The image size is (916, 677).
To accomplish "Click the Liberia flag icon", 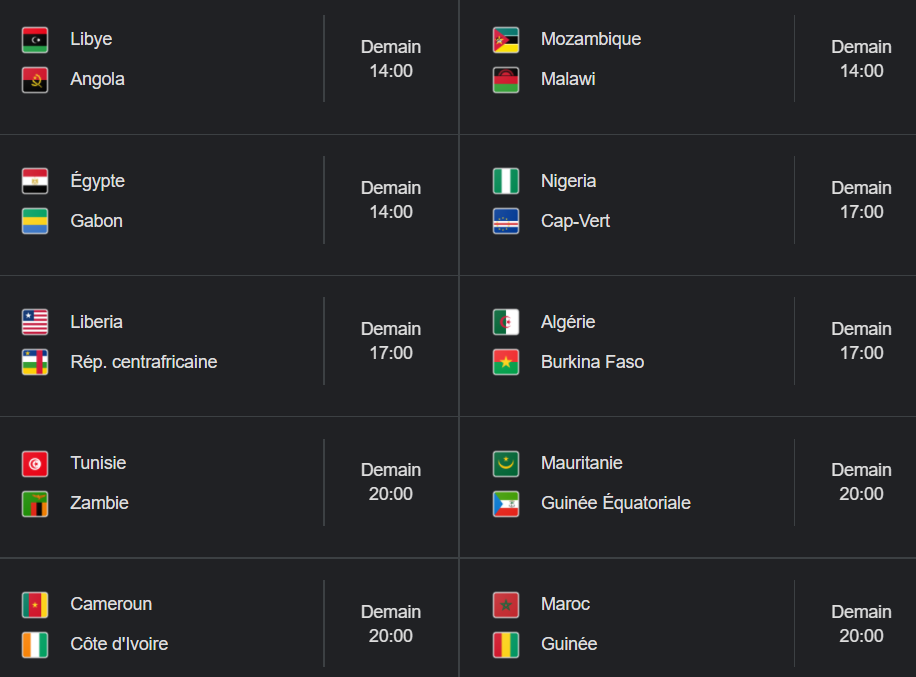I will [x=35, y=322].
